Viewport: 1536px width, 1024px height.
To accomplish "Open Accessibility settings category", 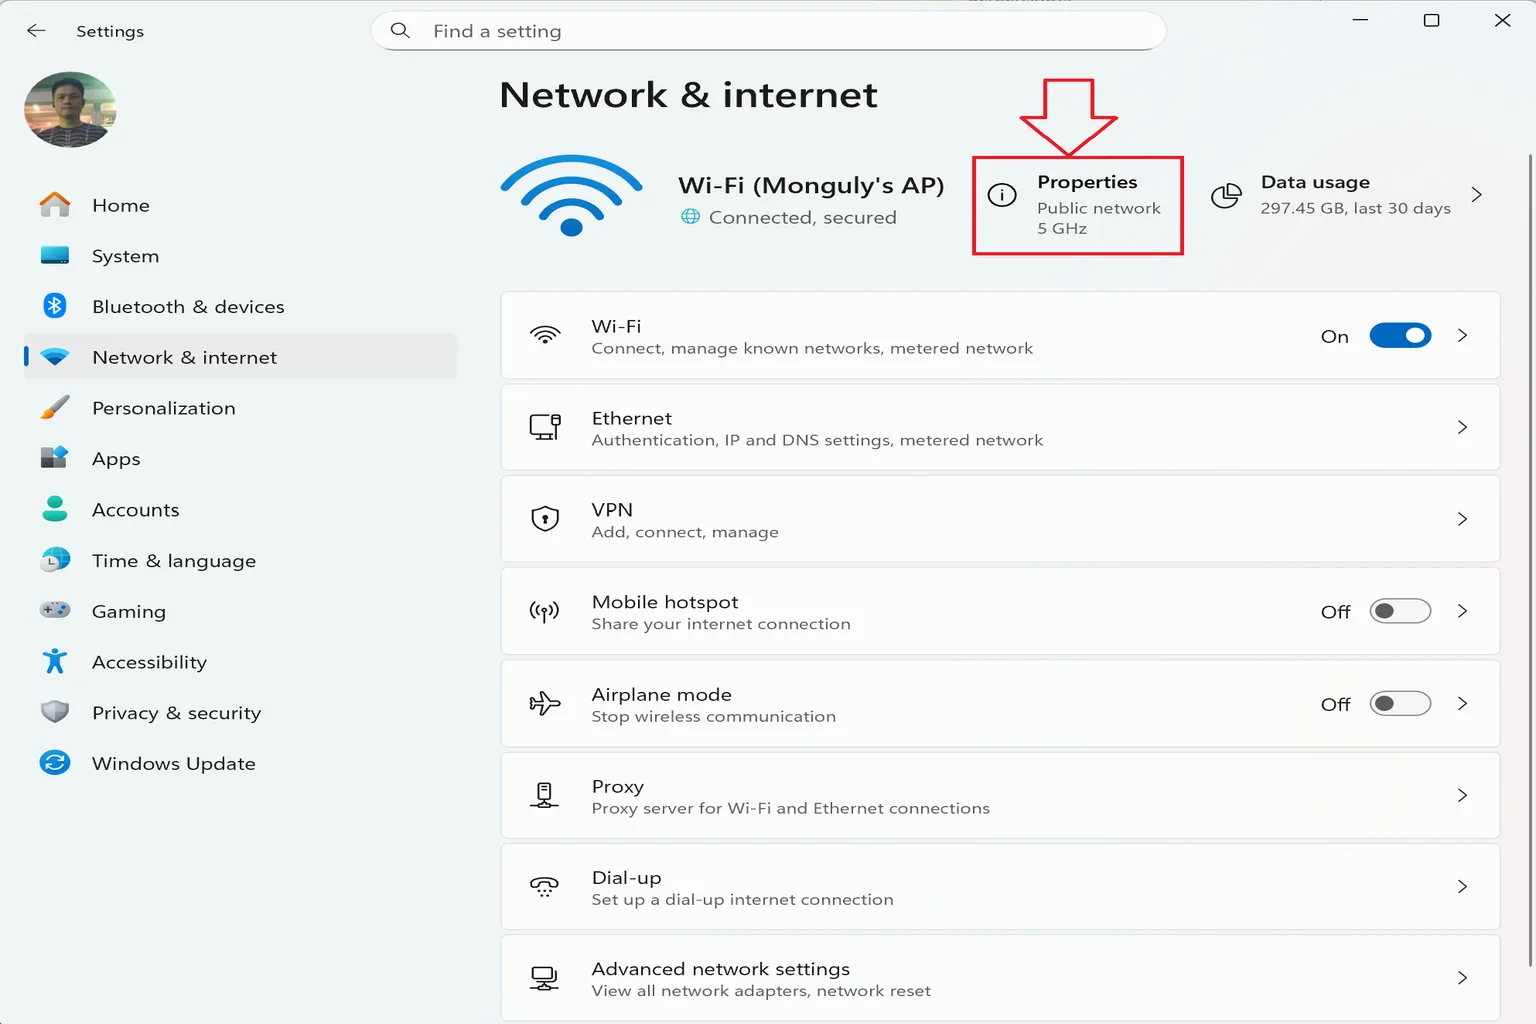I will [240, 661].
